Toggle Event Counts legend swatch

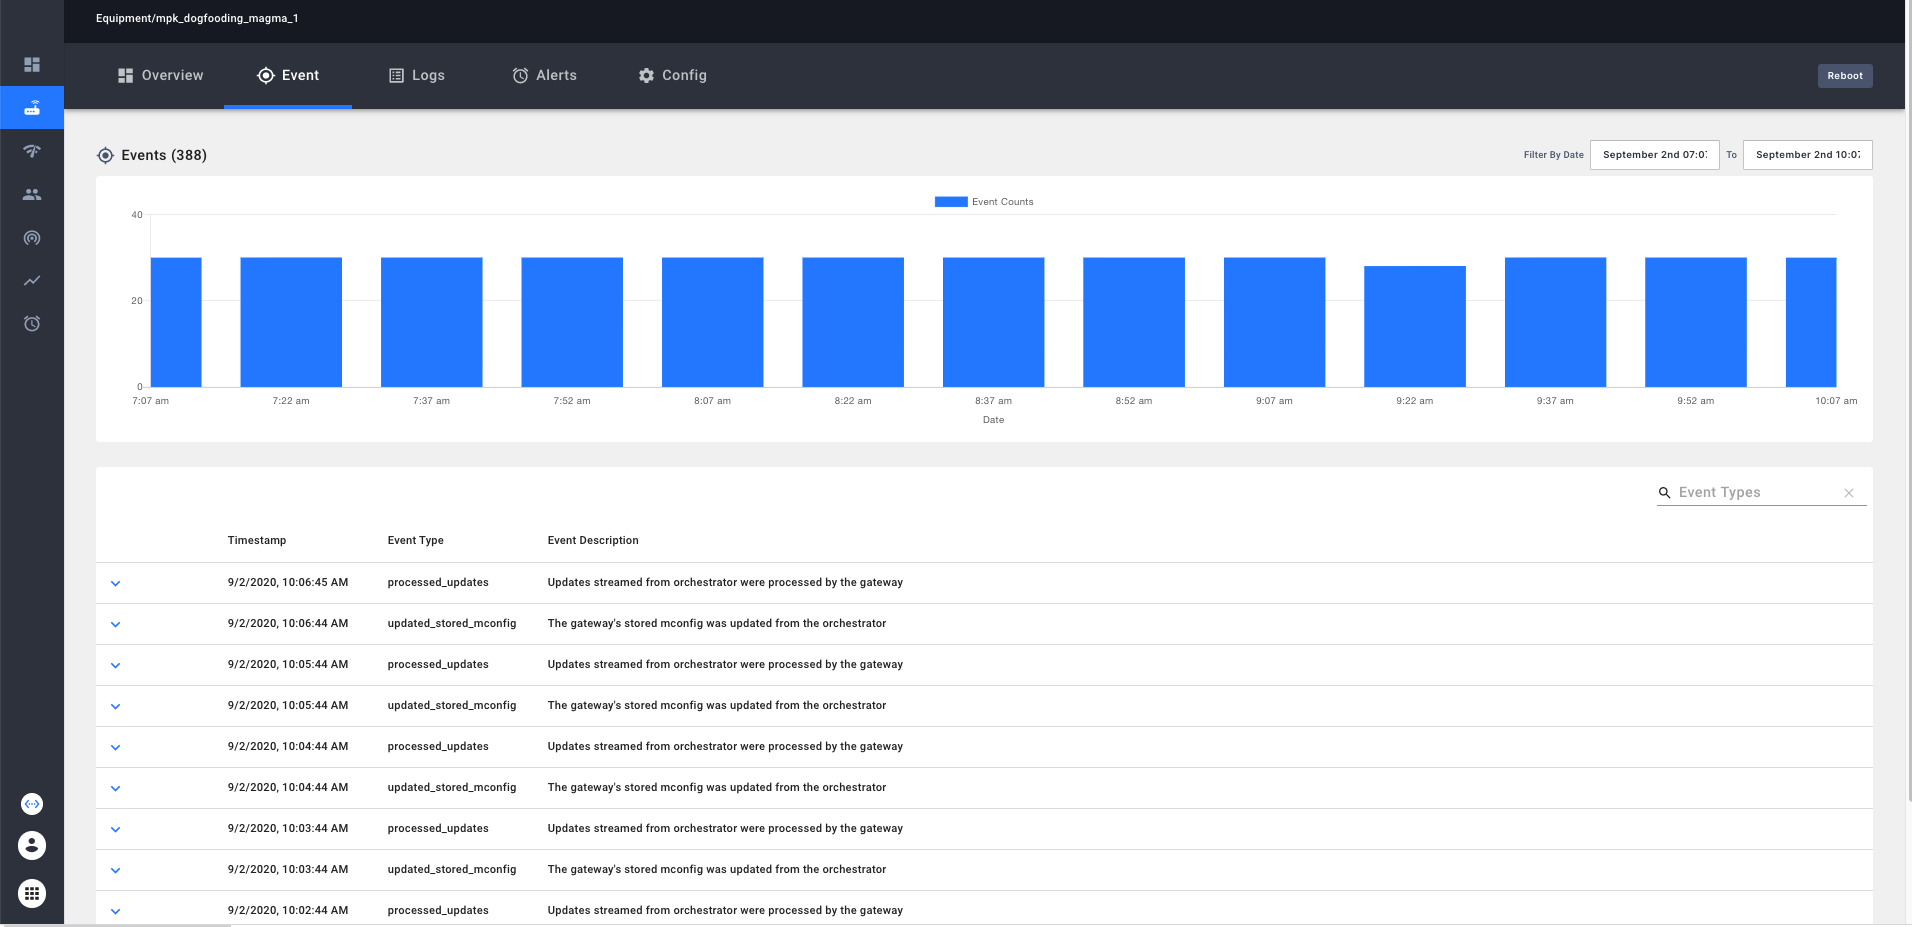950,202
